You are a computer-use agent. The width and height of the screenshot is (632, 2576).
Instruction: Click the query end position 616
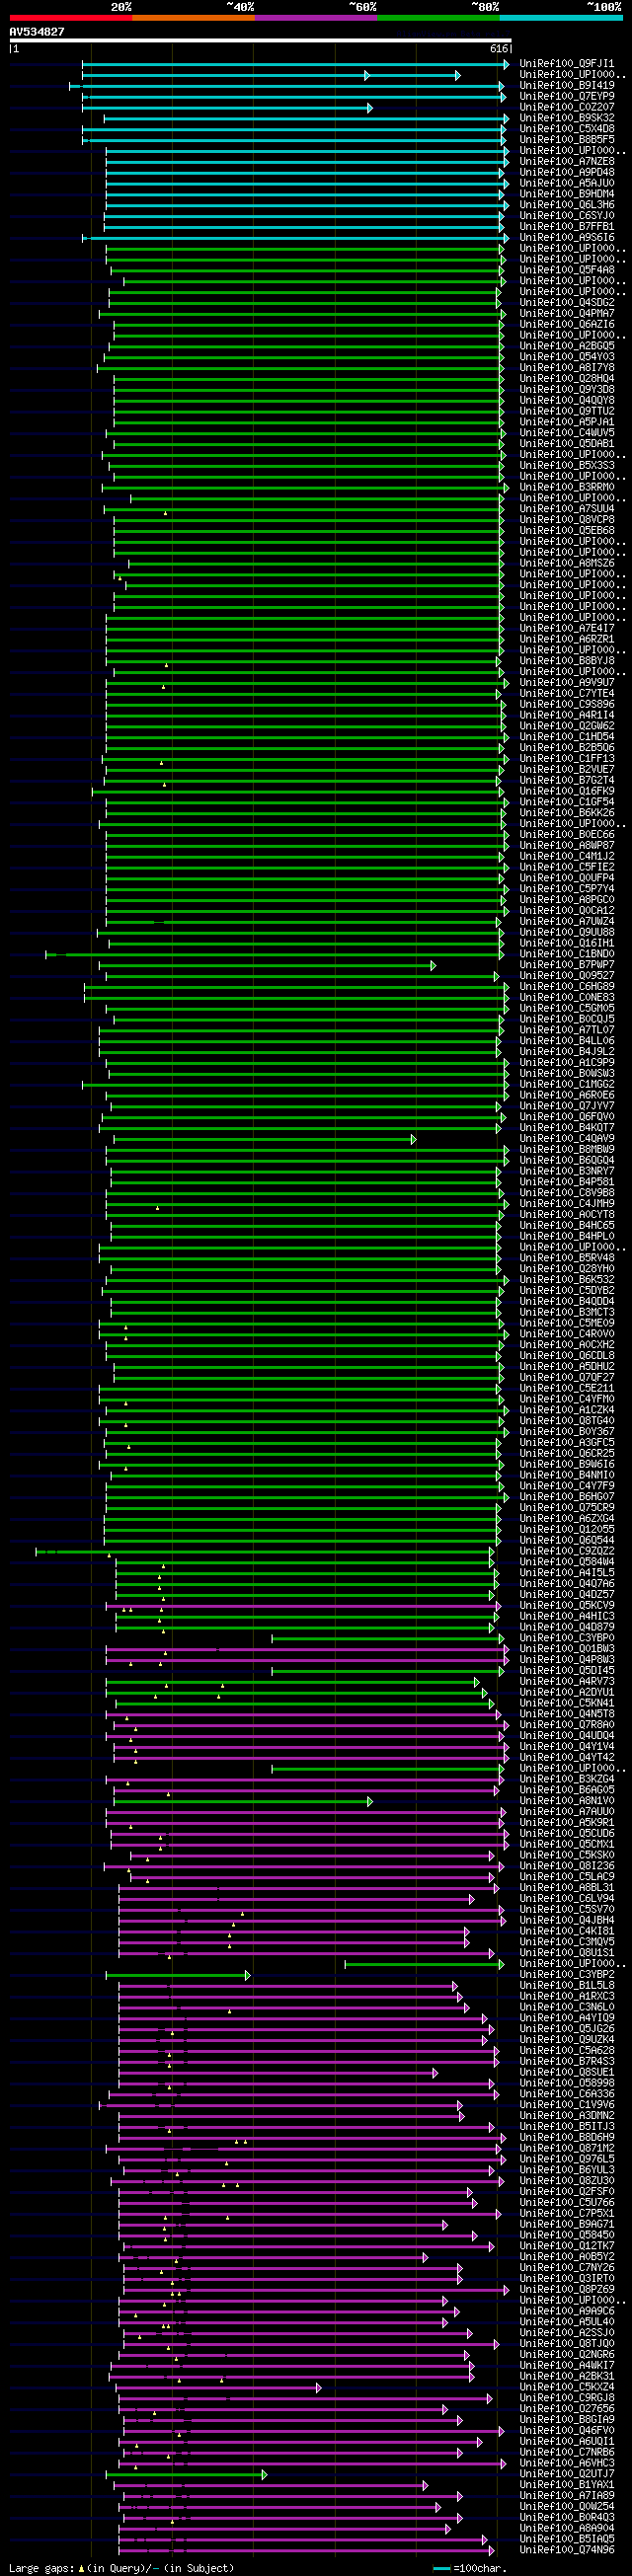coord(499,49)
